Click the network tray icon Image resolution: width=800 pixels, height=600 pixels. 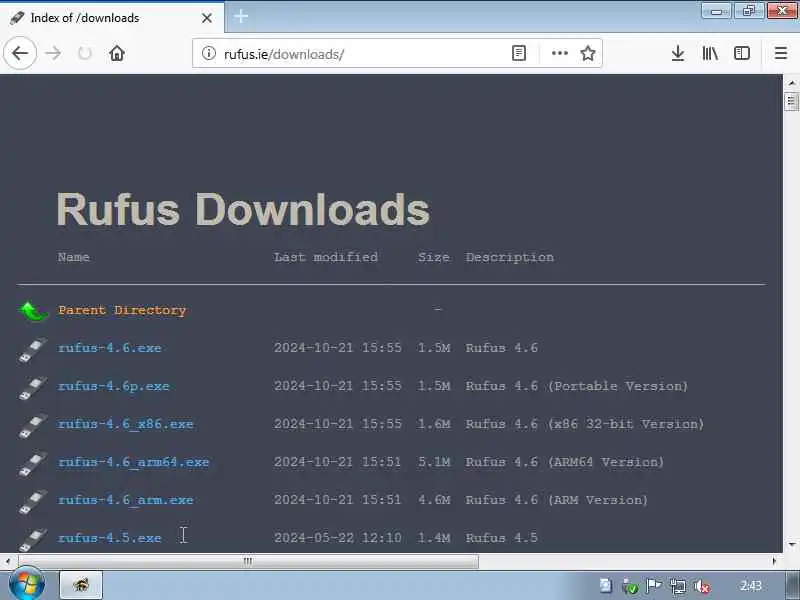point(678,586)
